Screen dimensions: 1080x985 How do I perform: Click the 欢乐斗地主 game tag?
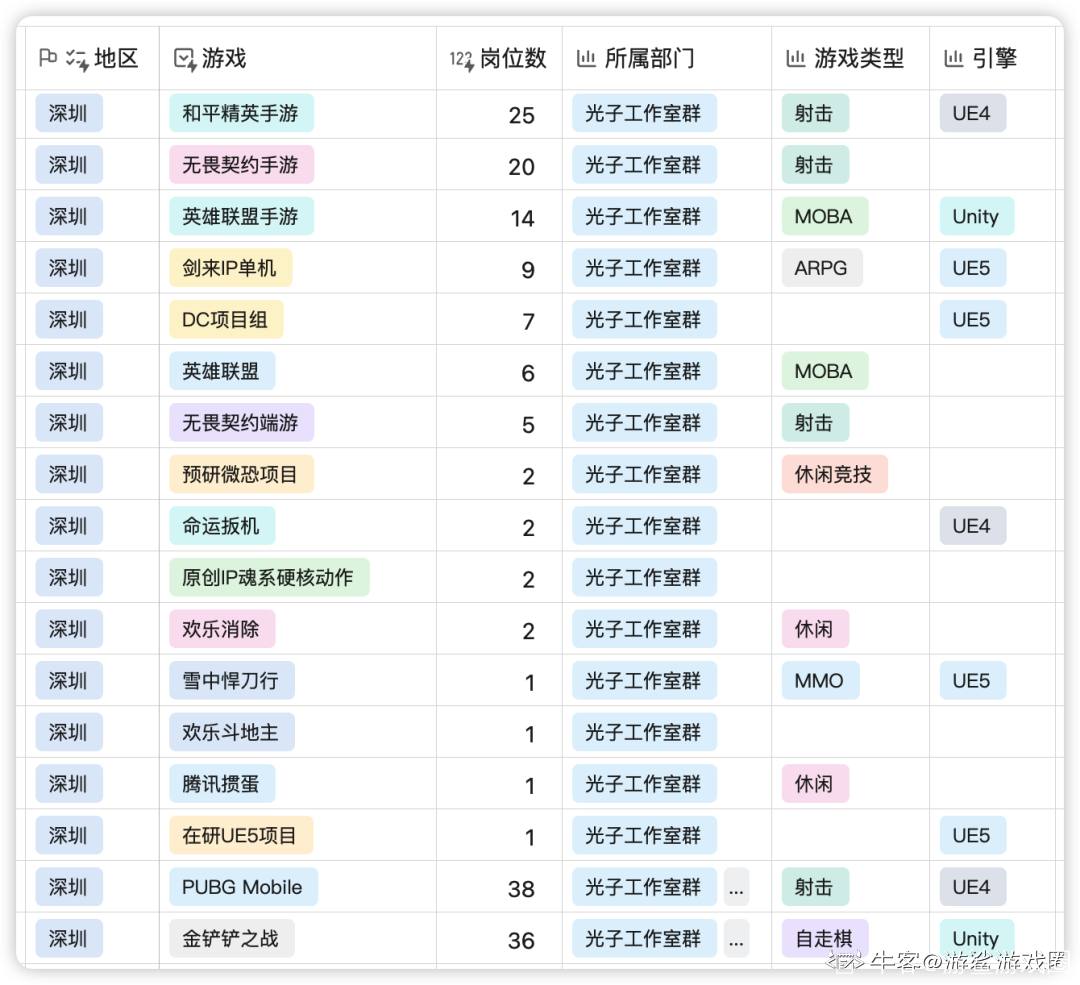coord(232,732)
